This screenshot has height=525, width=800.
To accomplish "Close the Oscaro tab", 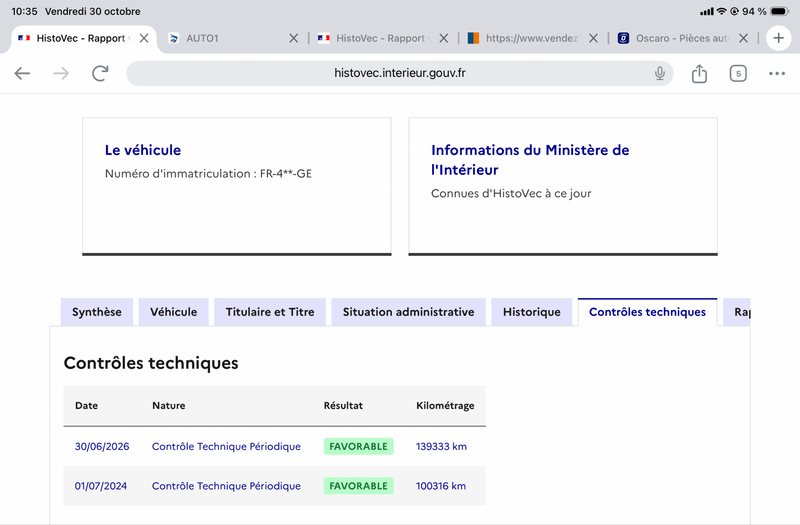I will [743, 38].
